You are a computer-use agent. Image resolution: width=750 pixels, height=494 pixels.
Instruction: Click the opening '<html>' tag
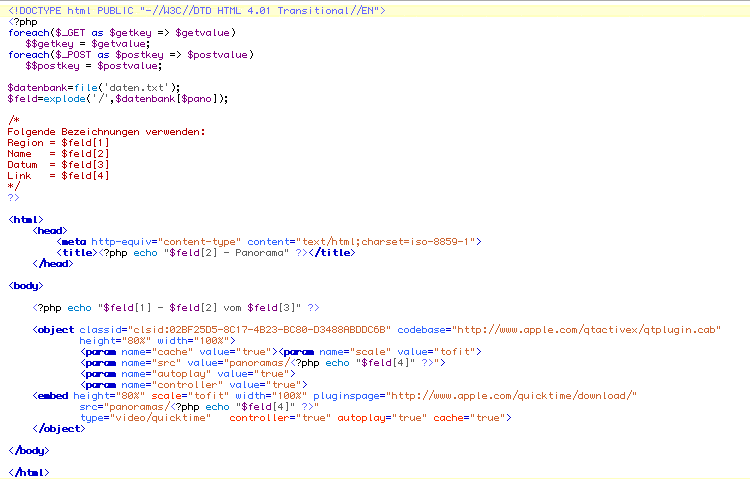tap(26, 220)
